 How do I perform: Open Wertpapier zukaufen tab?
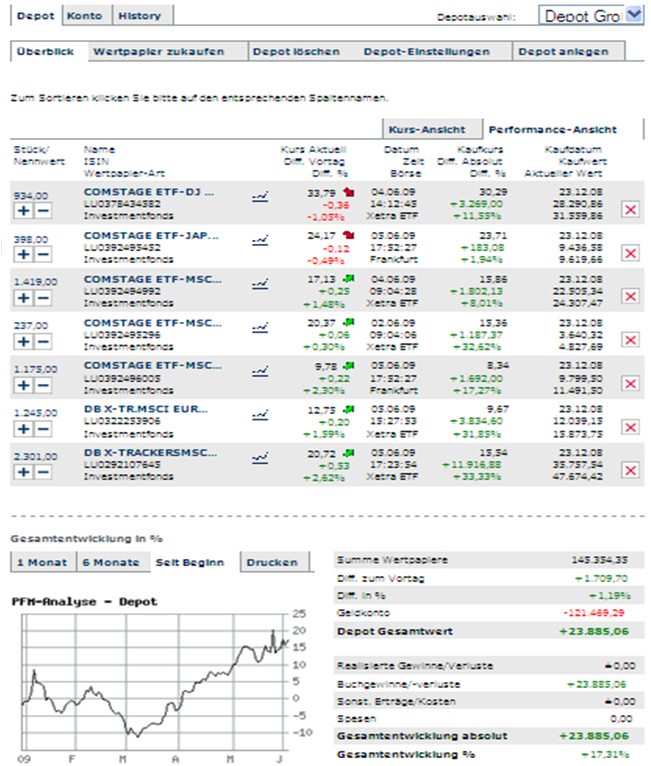tap(158, 51)
